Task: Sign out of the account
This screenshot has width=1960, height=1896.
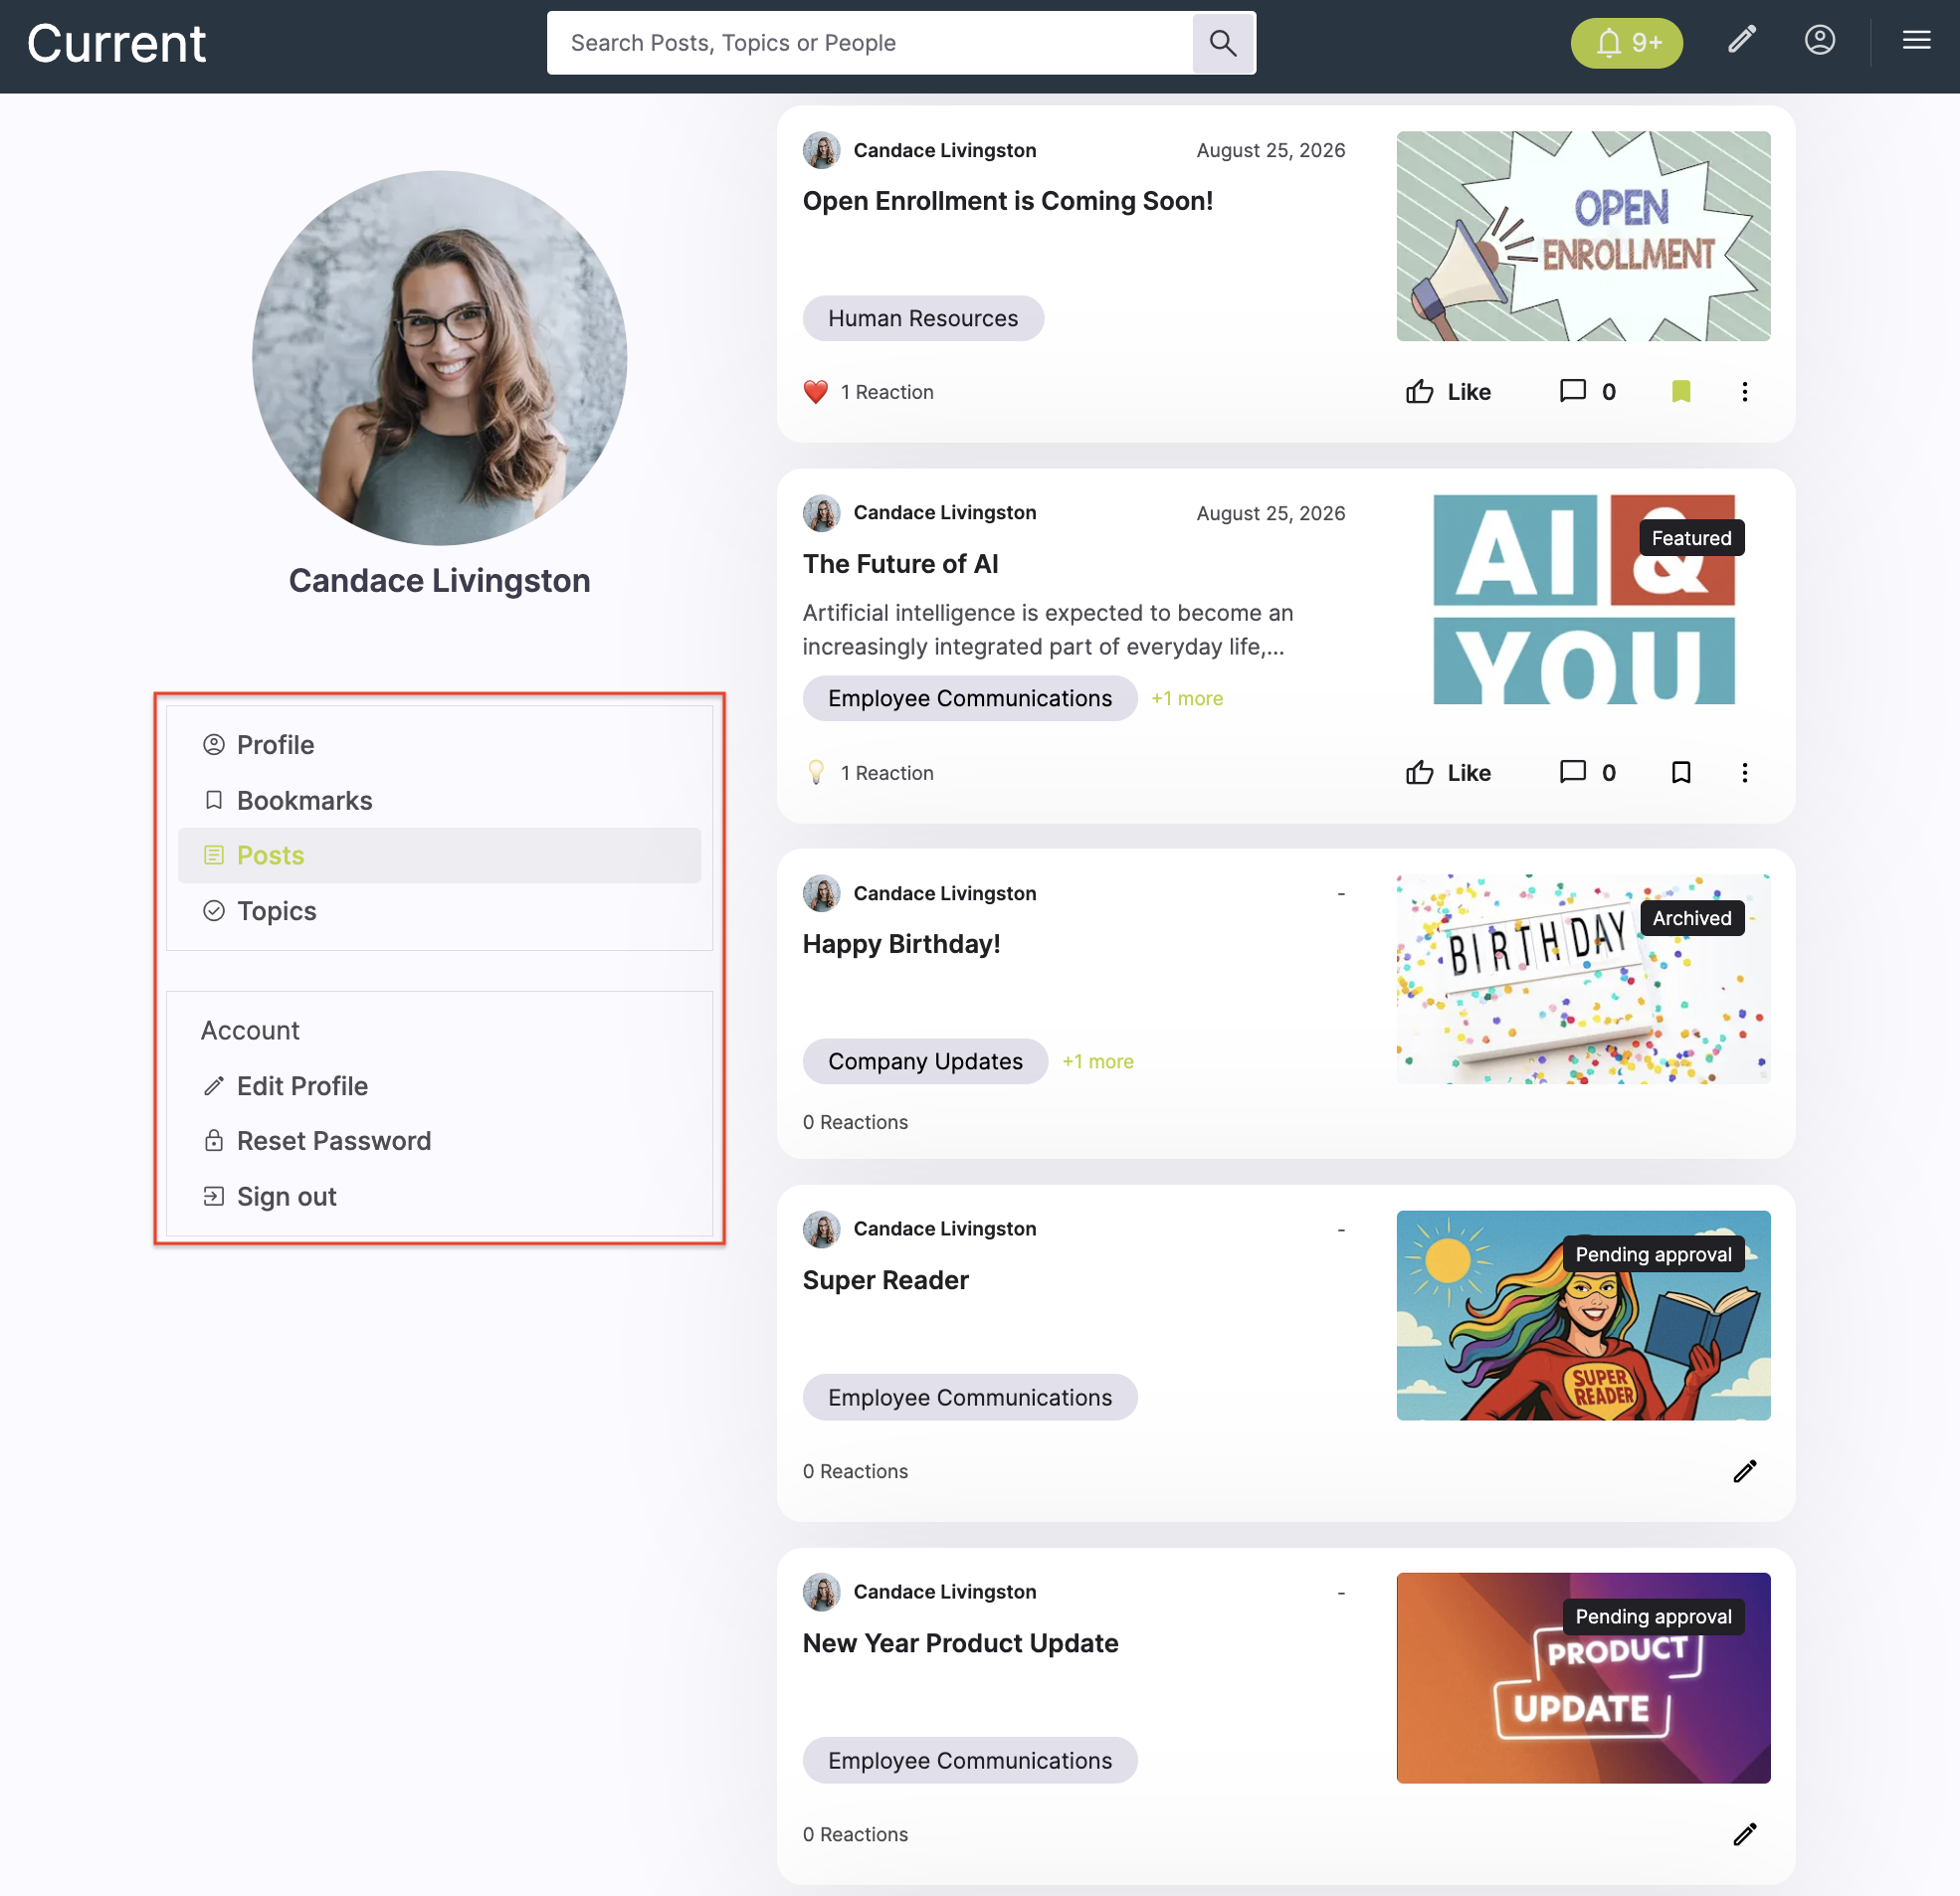Action: click(439, 1197)
